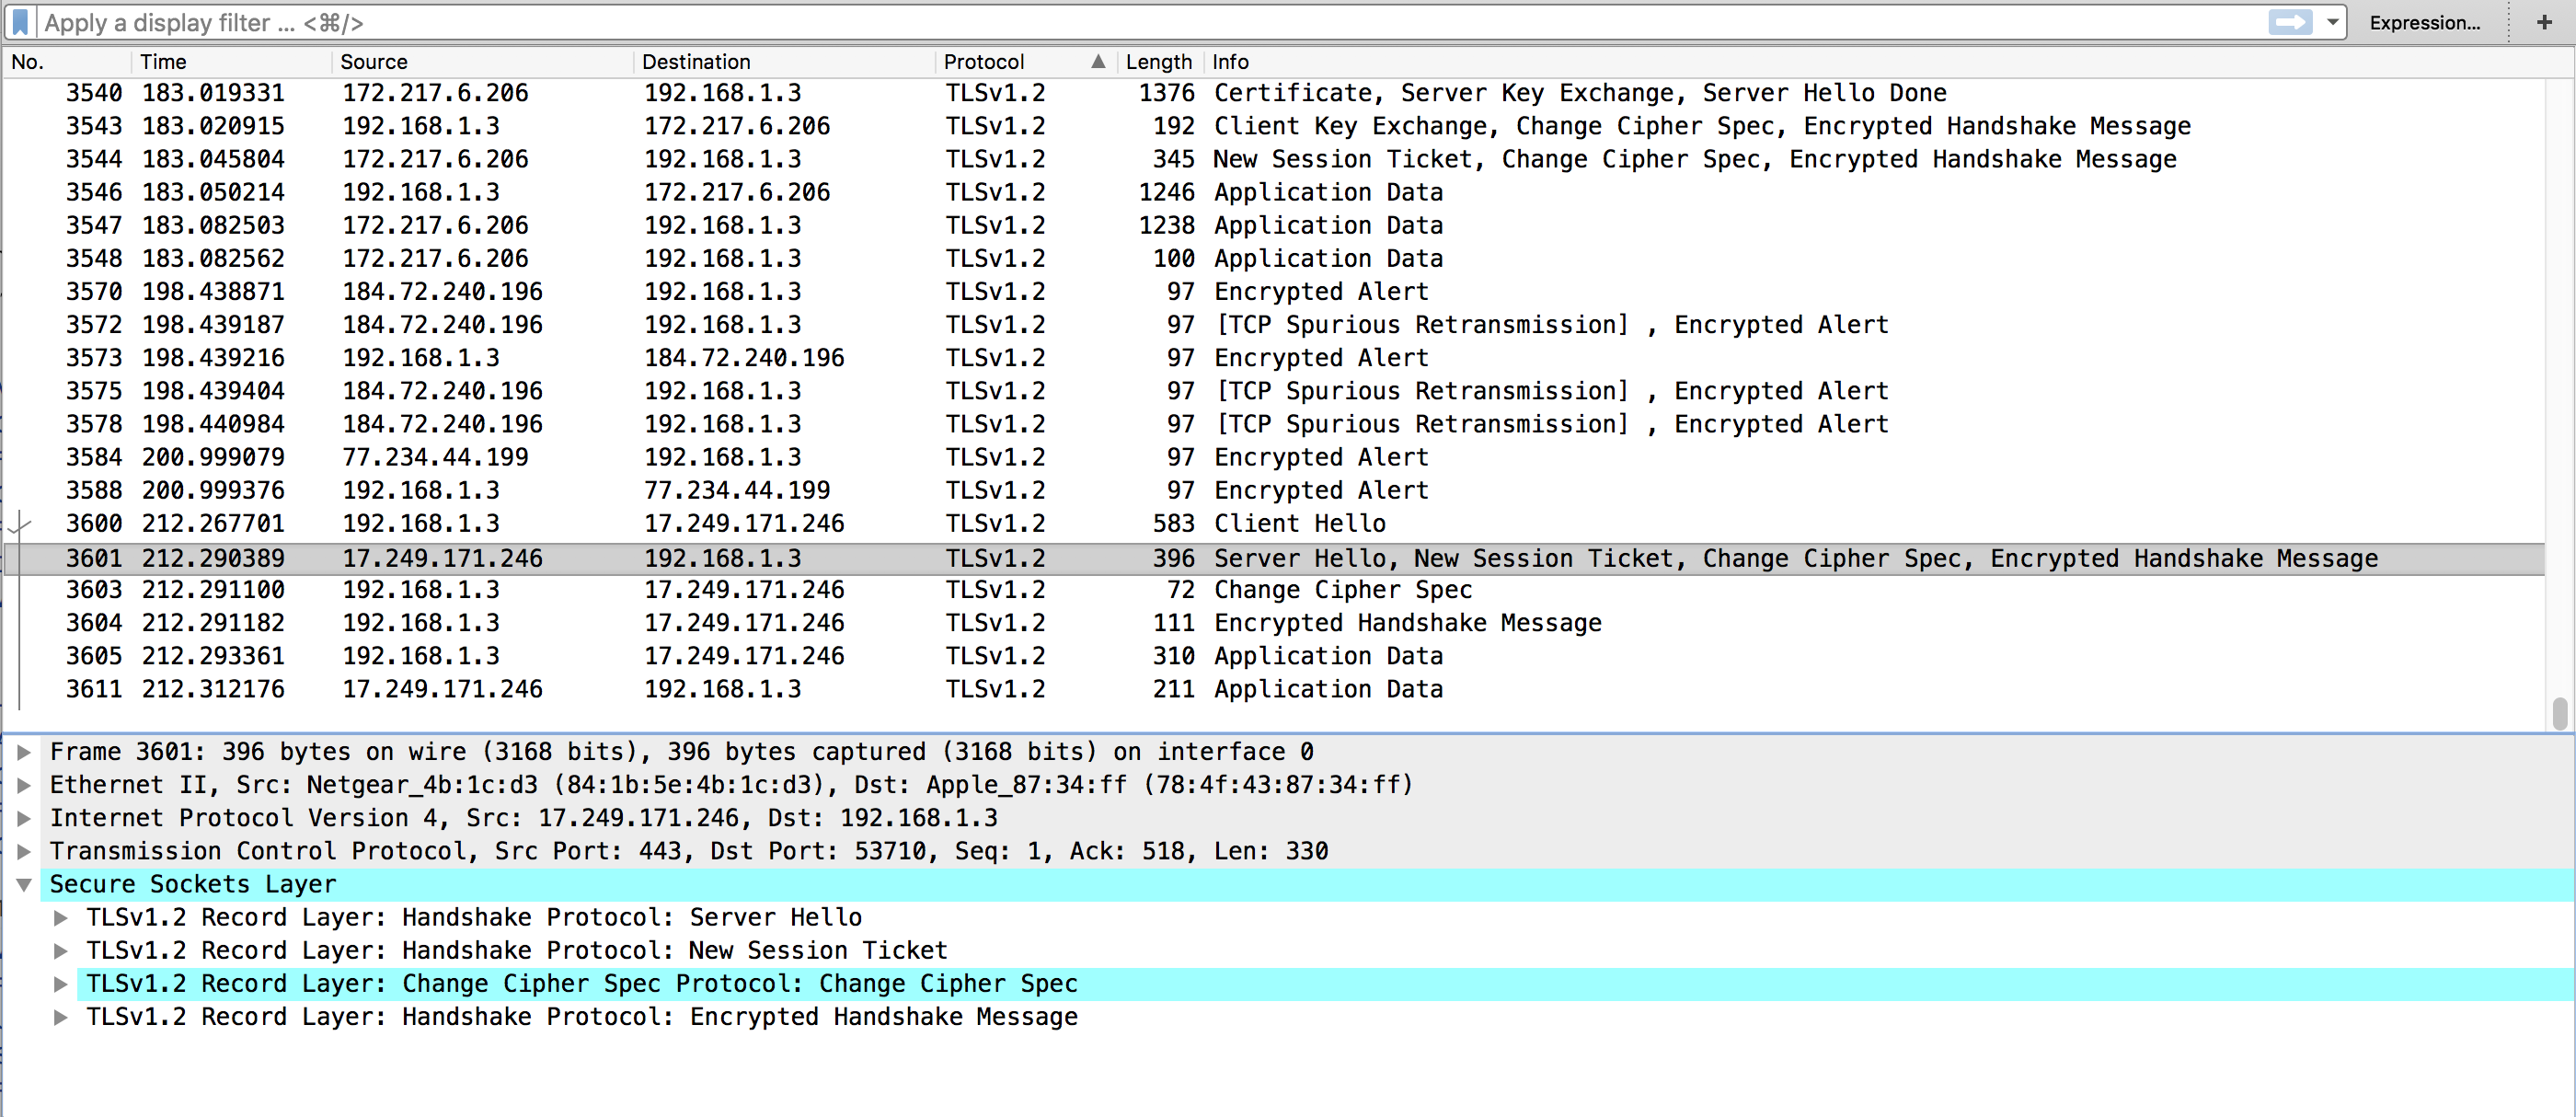
Task: Expand the Encrypted Handshake Message record
Action: [61, 1017]
